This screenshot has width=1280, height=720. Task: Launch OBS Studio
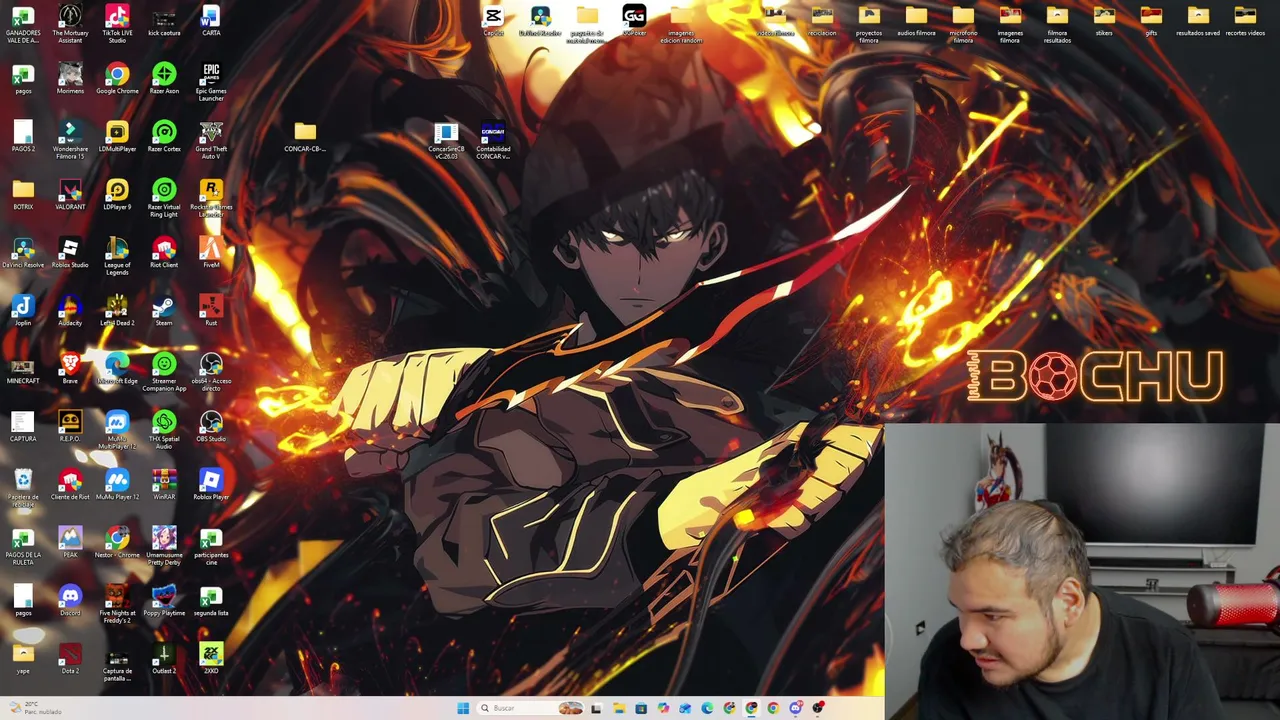pyautogui.click(x=211, y=427)
